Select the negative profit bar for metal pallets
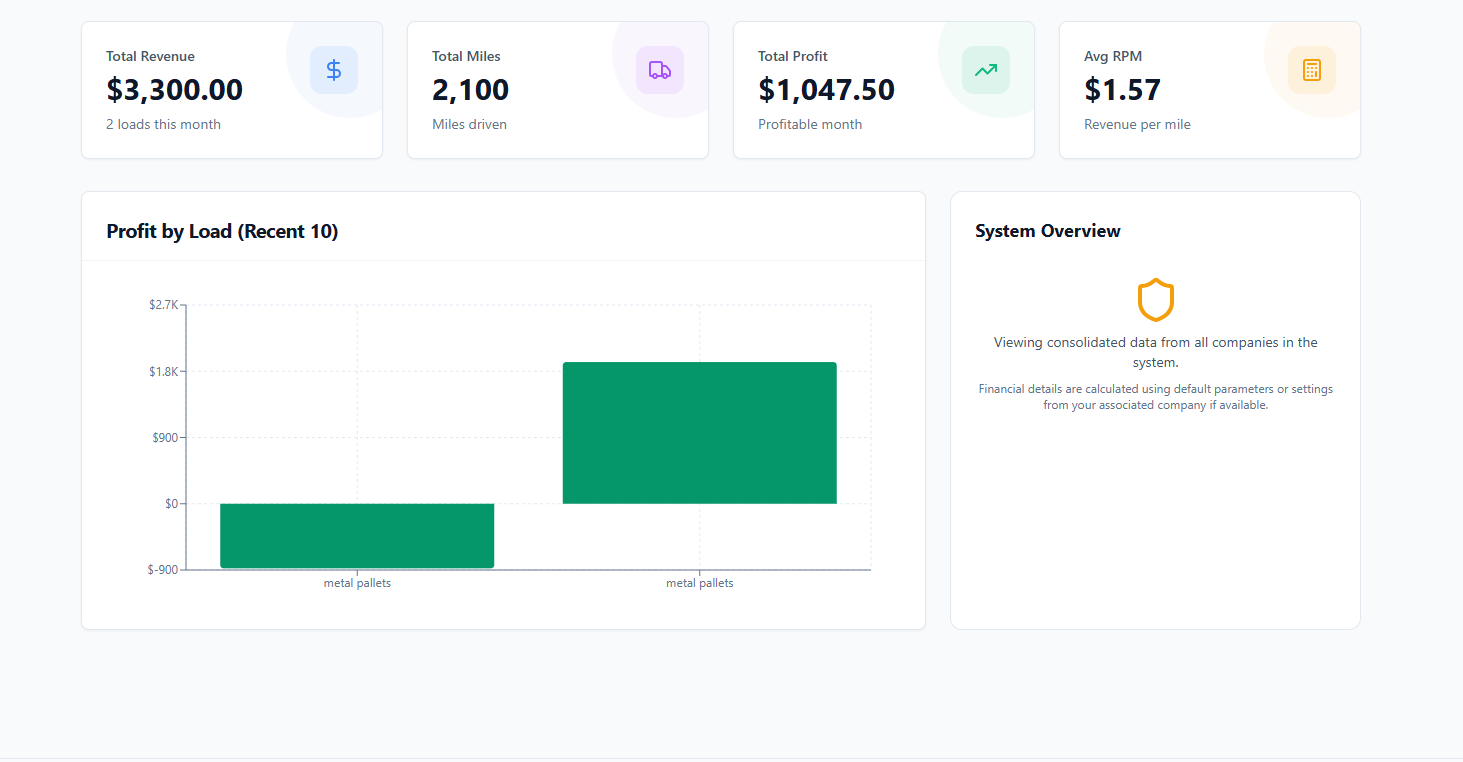This screenshot has height=762, width=1463. [x=357, y=536]
